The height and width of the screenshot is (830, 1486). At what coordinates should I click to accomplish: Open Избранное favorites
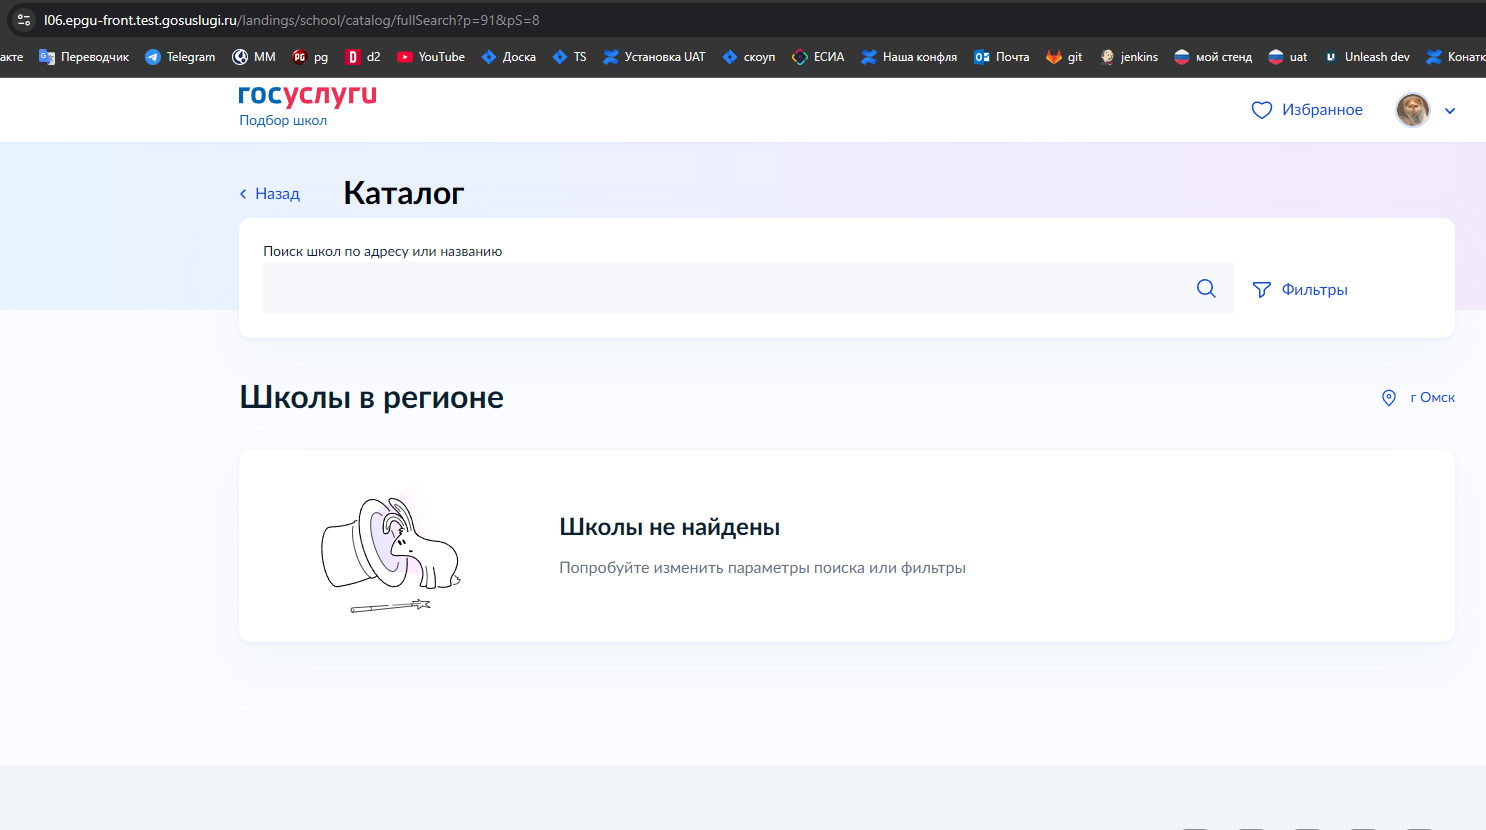coord(1307,110)
